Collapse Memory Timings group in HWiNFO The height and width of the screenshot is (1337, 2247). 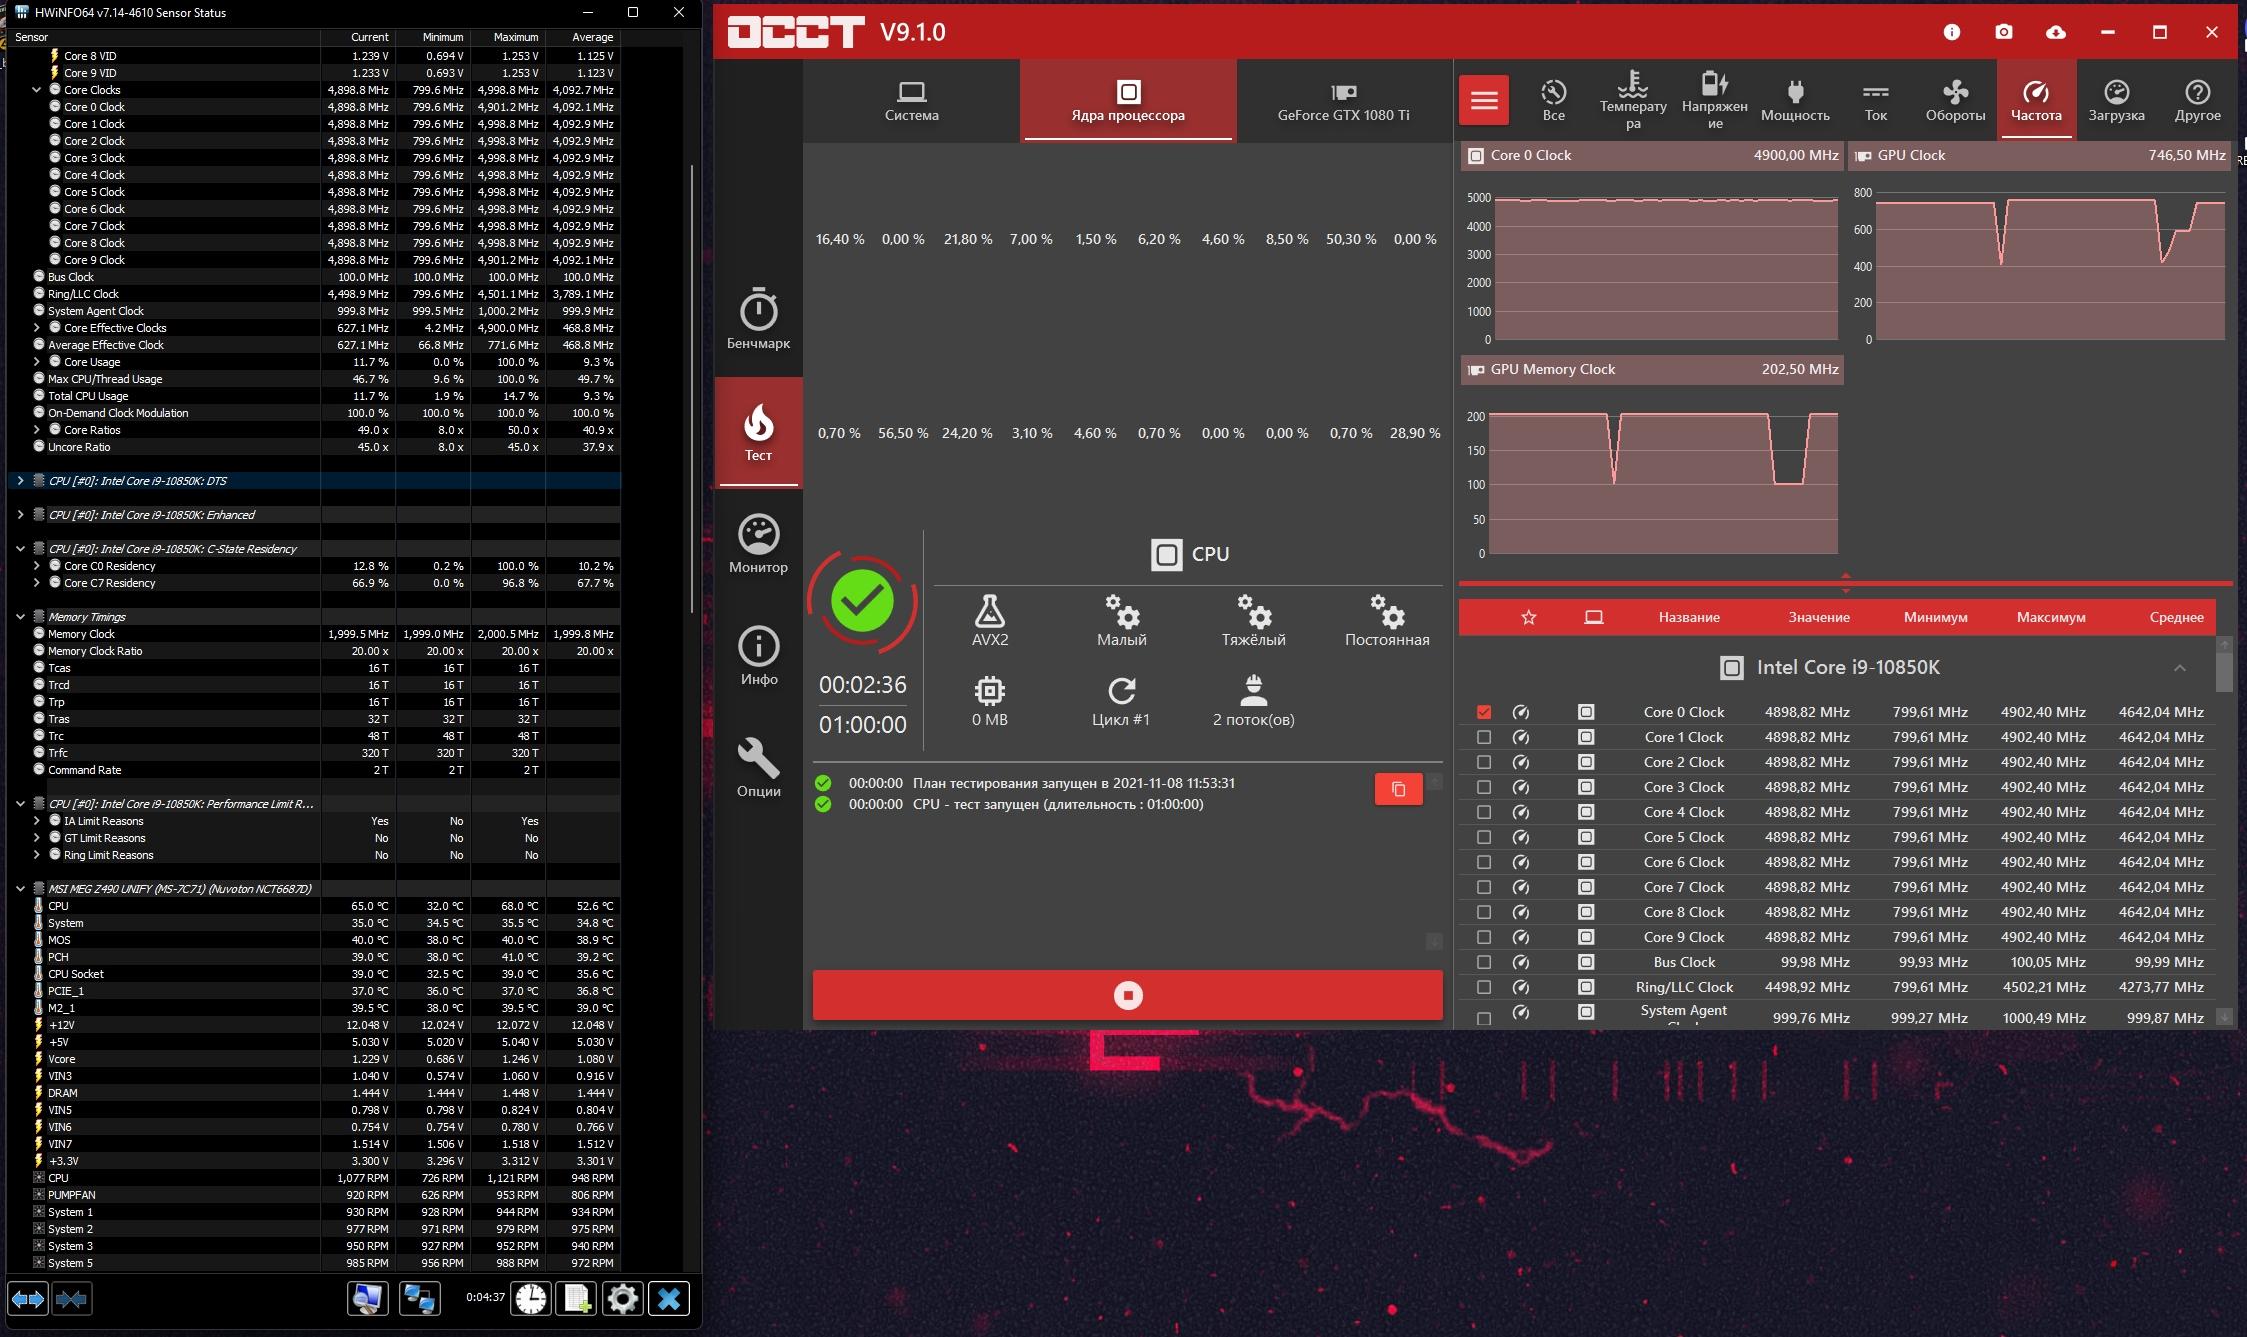click(x=20, y=617)
